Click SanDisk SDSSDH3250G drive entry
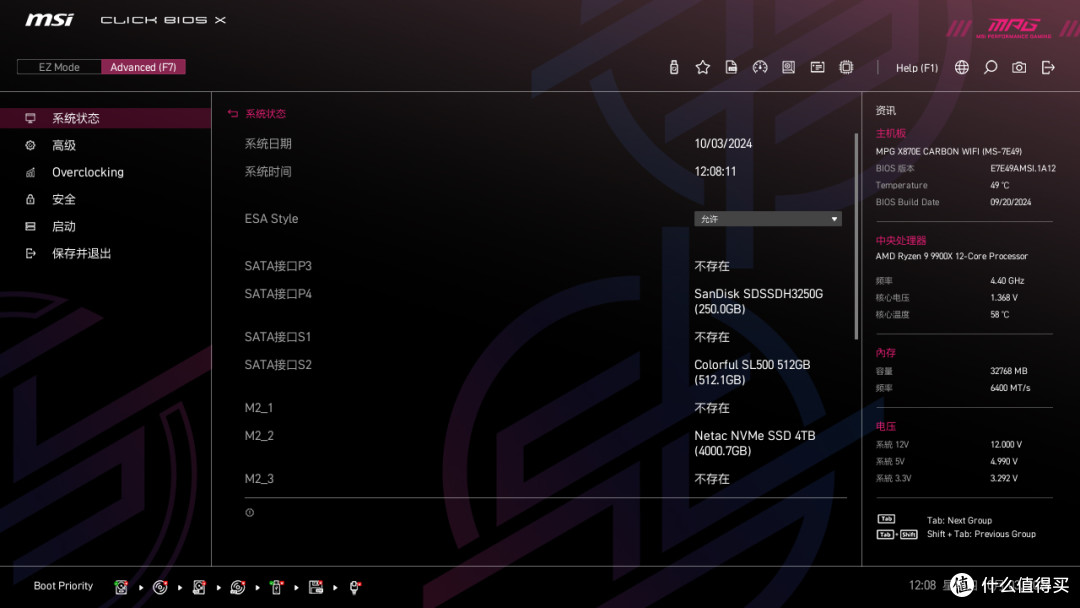 tap(758, 301)
